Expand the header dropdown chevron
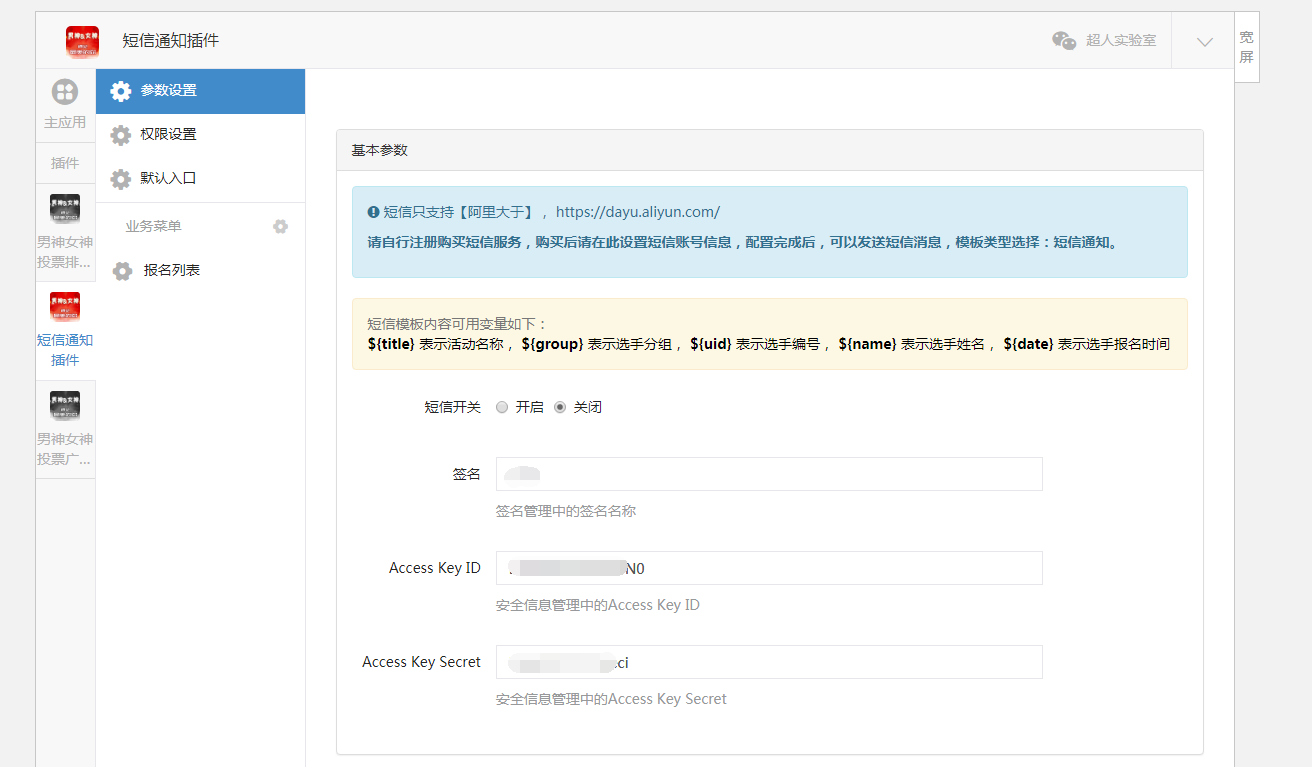This screenshot has width=1312, height=767. coord(1205,41)
